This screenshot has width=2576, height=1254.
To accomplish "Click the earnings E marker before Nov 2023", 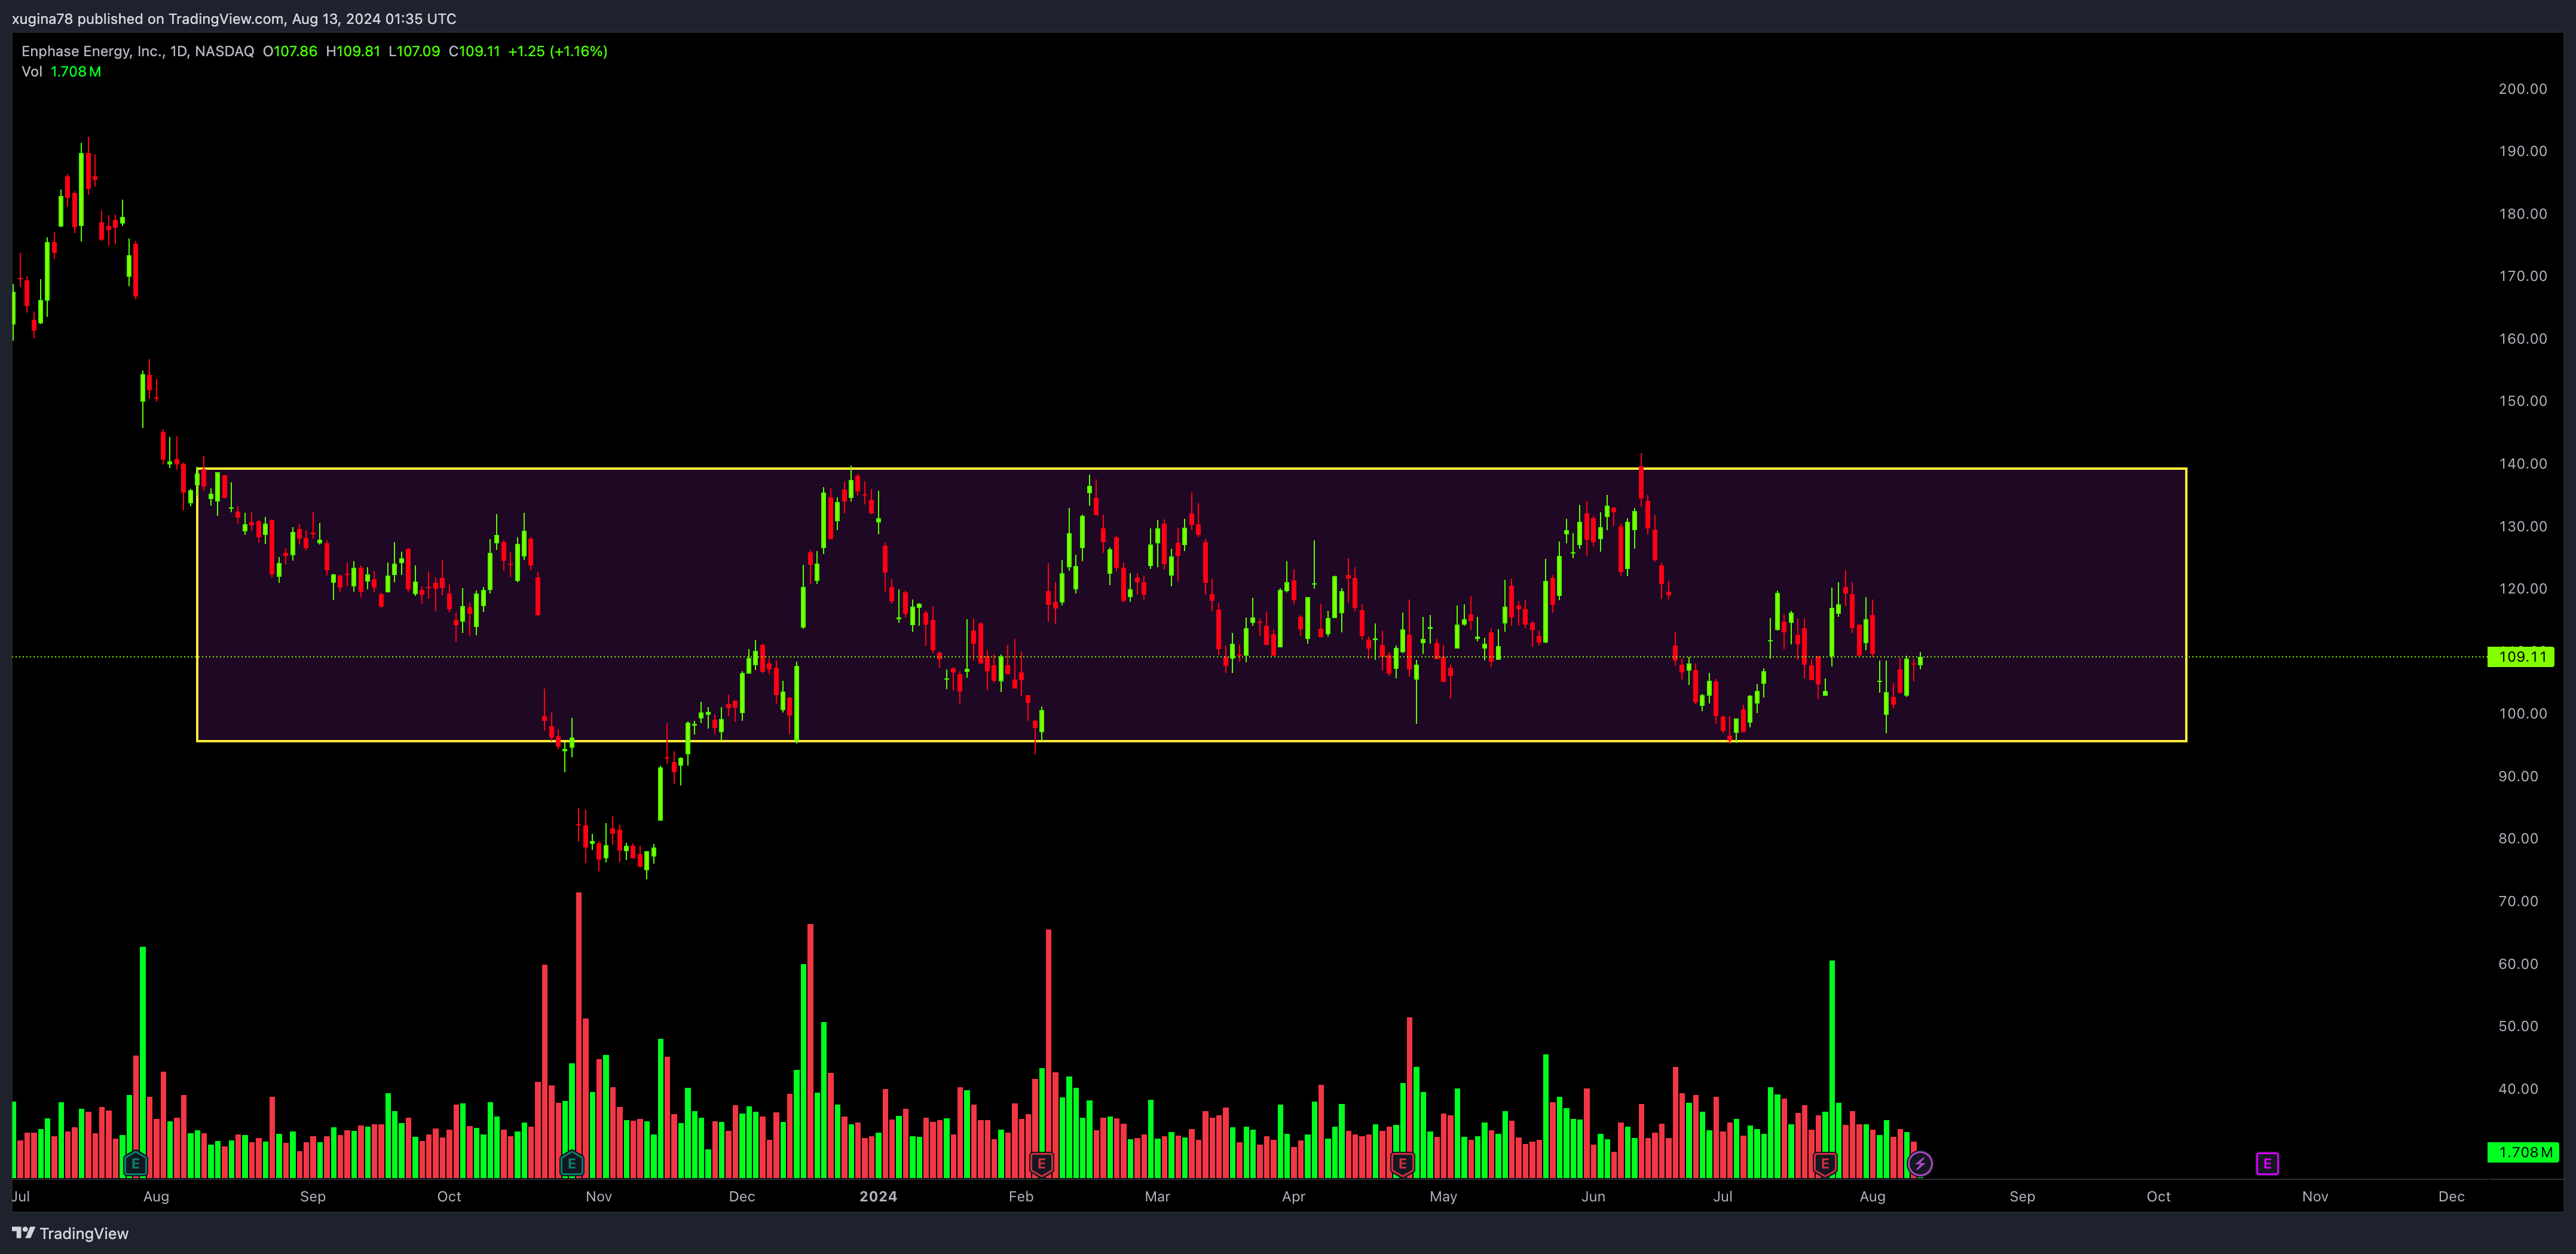I will pos(571,1163).
